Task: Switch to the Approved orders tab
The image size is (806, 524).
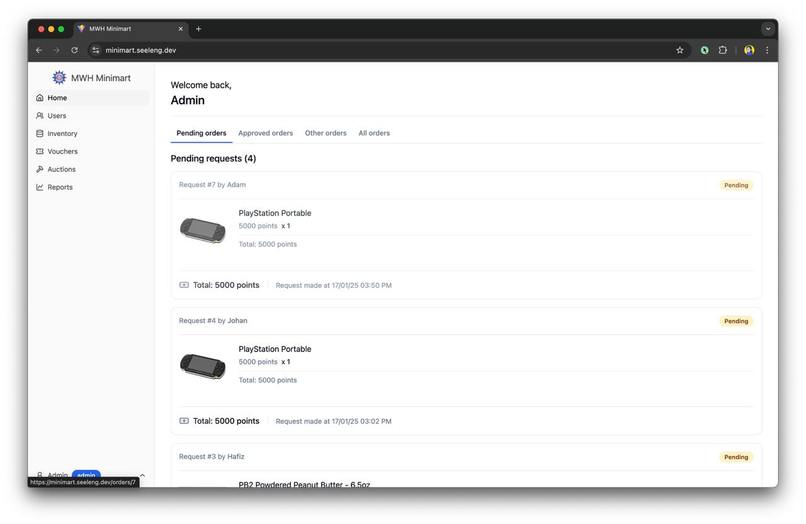Action: coord(265,133)
